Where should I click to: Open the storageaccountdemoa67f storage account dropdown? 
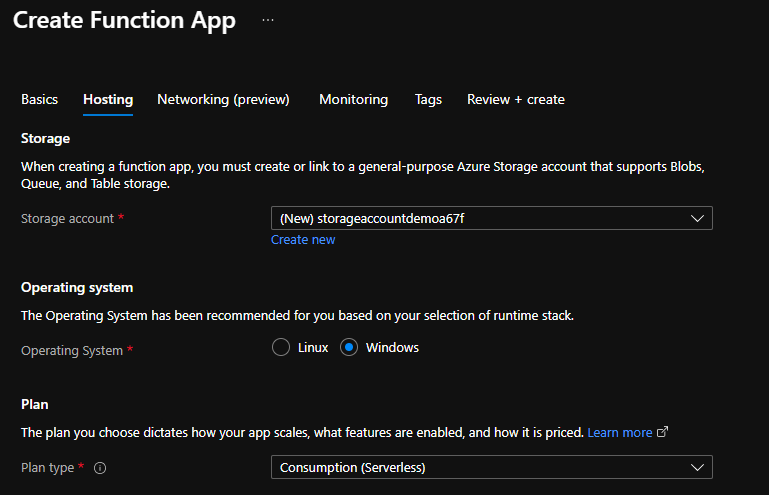(480, 219)
